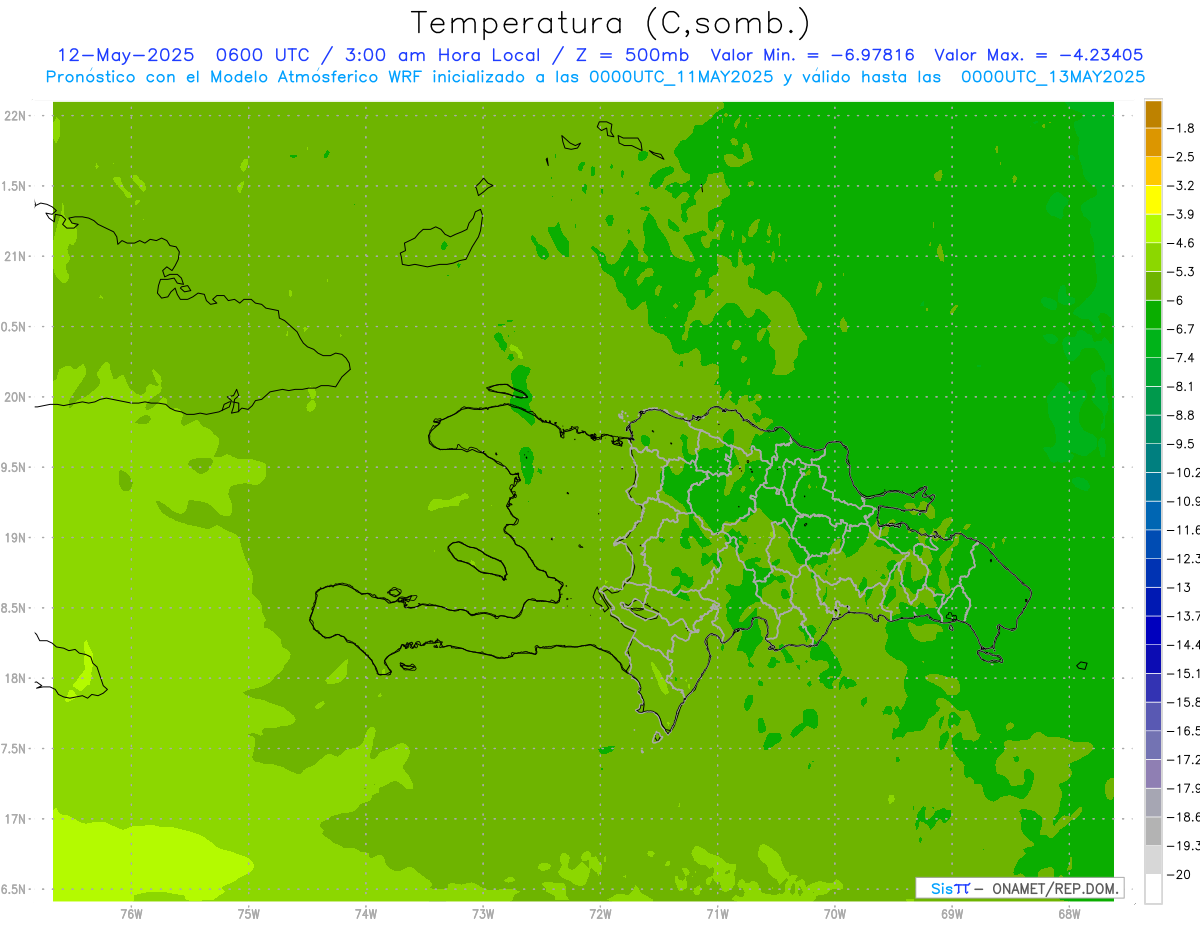This screenshot has width=1200, height=927.
Task: Click the '-20' legend value
Action: coord(1179,874)
